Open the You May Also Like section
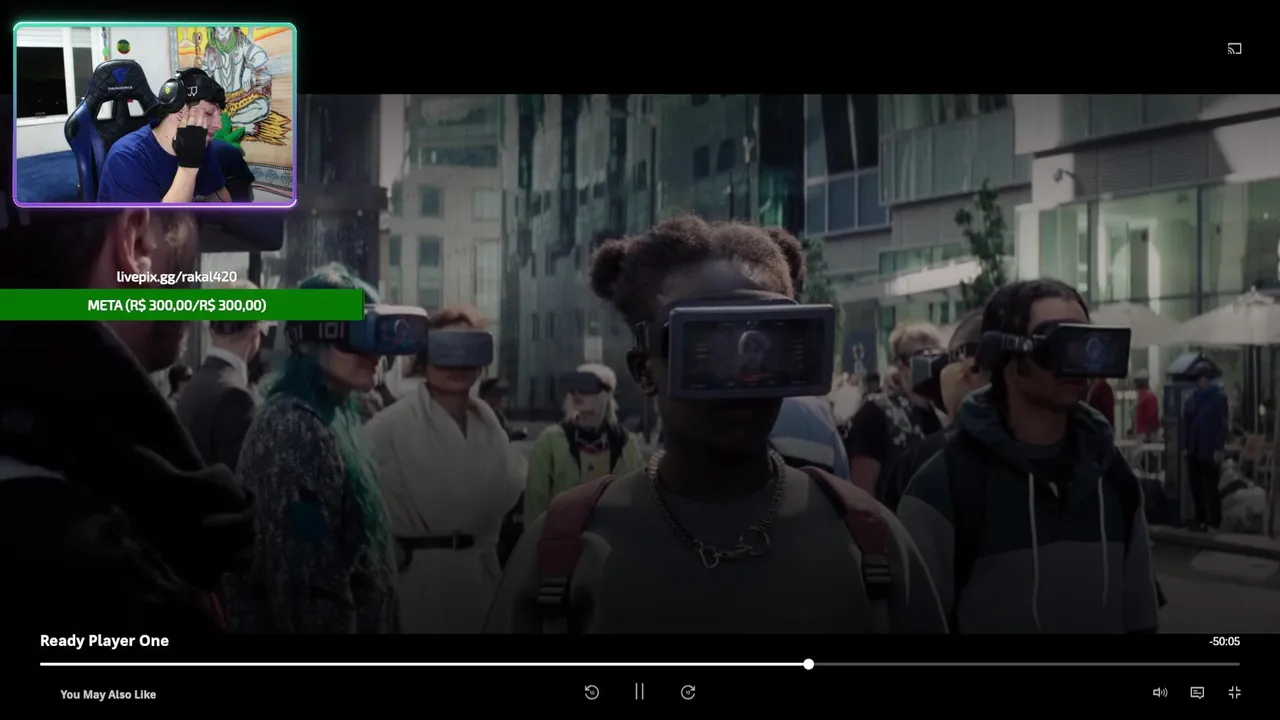1280x720 pixels. 108,694
